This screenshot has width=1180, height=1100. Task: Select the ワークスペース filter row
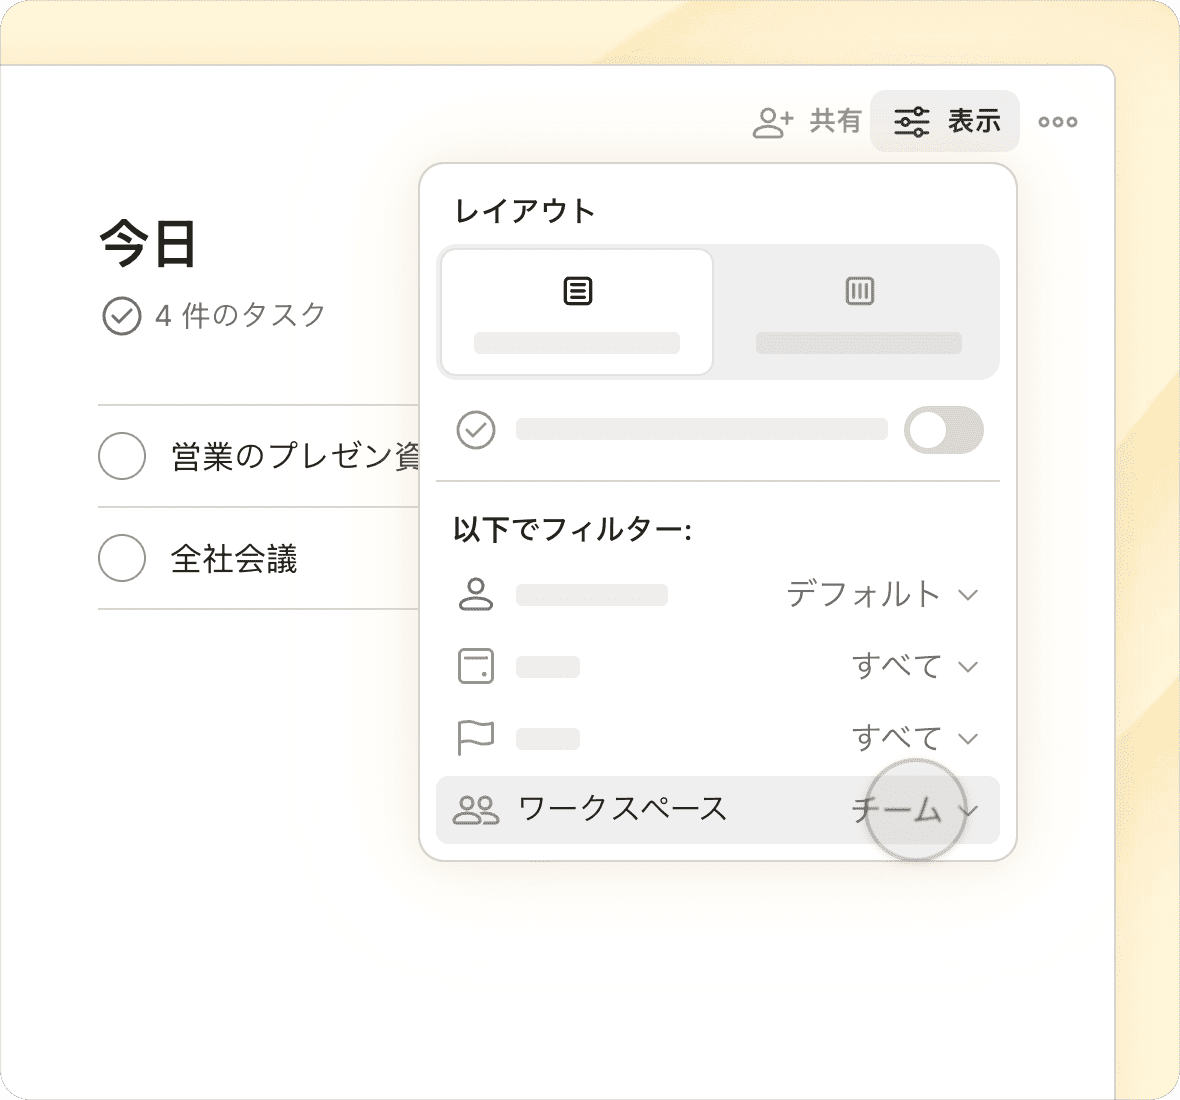(x=622, y=810)
